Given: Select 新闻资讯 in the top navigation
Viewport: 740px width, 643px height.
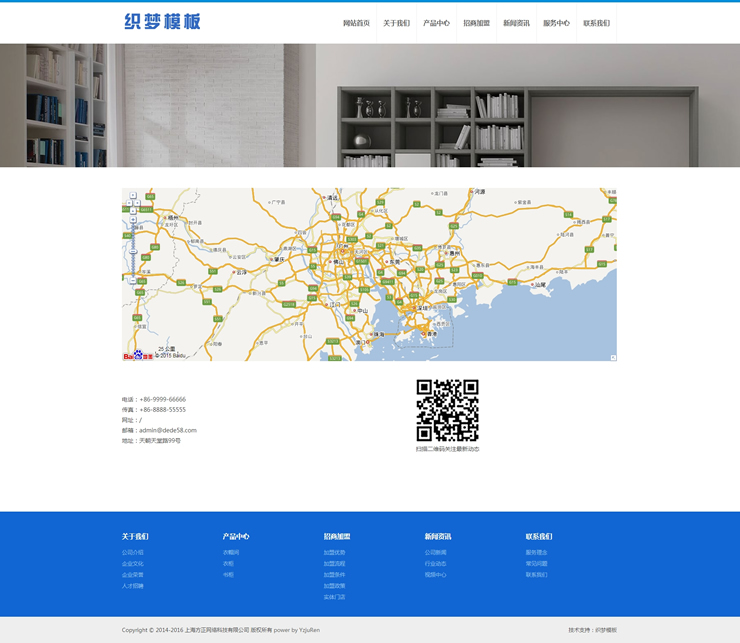Looking at the screenshot, I should (x=516, y=23).
